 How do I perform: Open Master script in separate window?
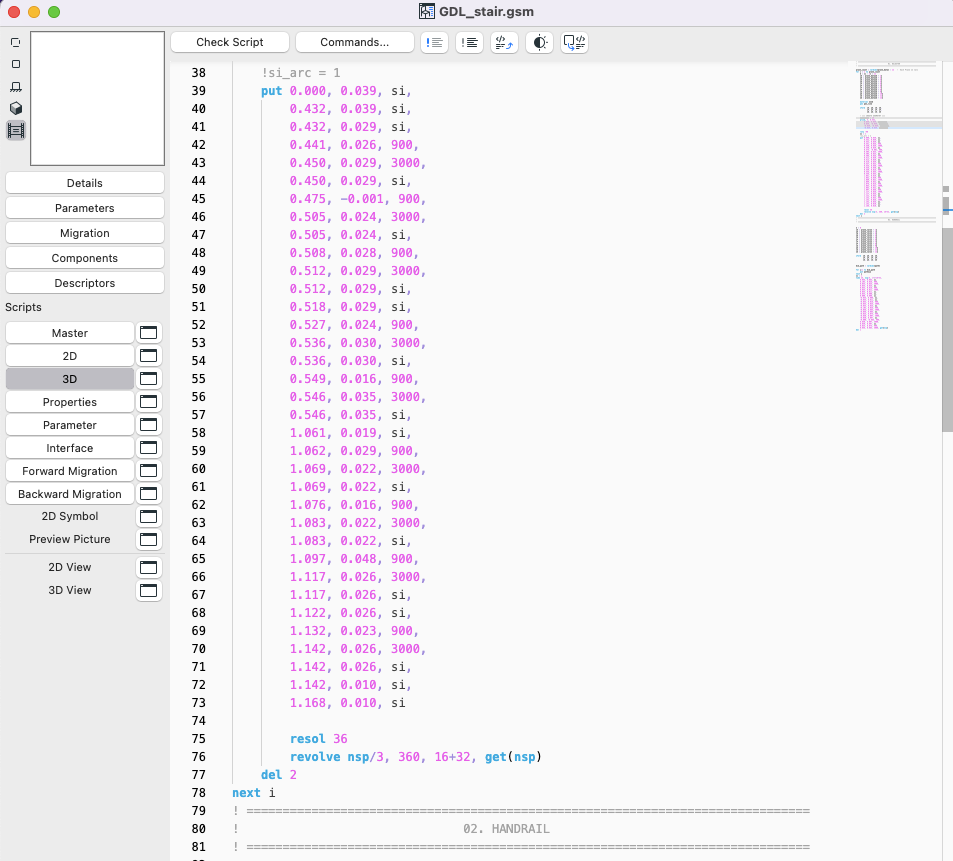point(149,333)
